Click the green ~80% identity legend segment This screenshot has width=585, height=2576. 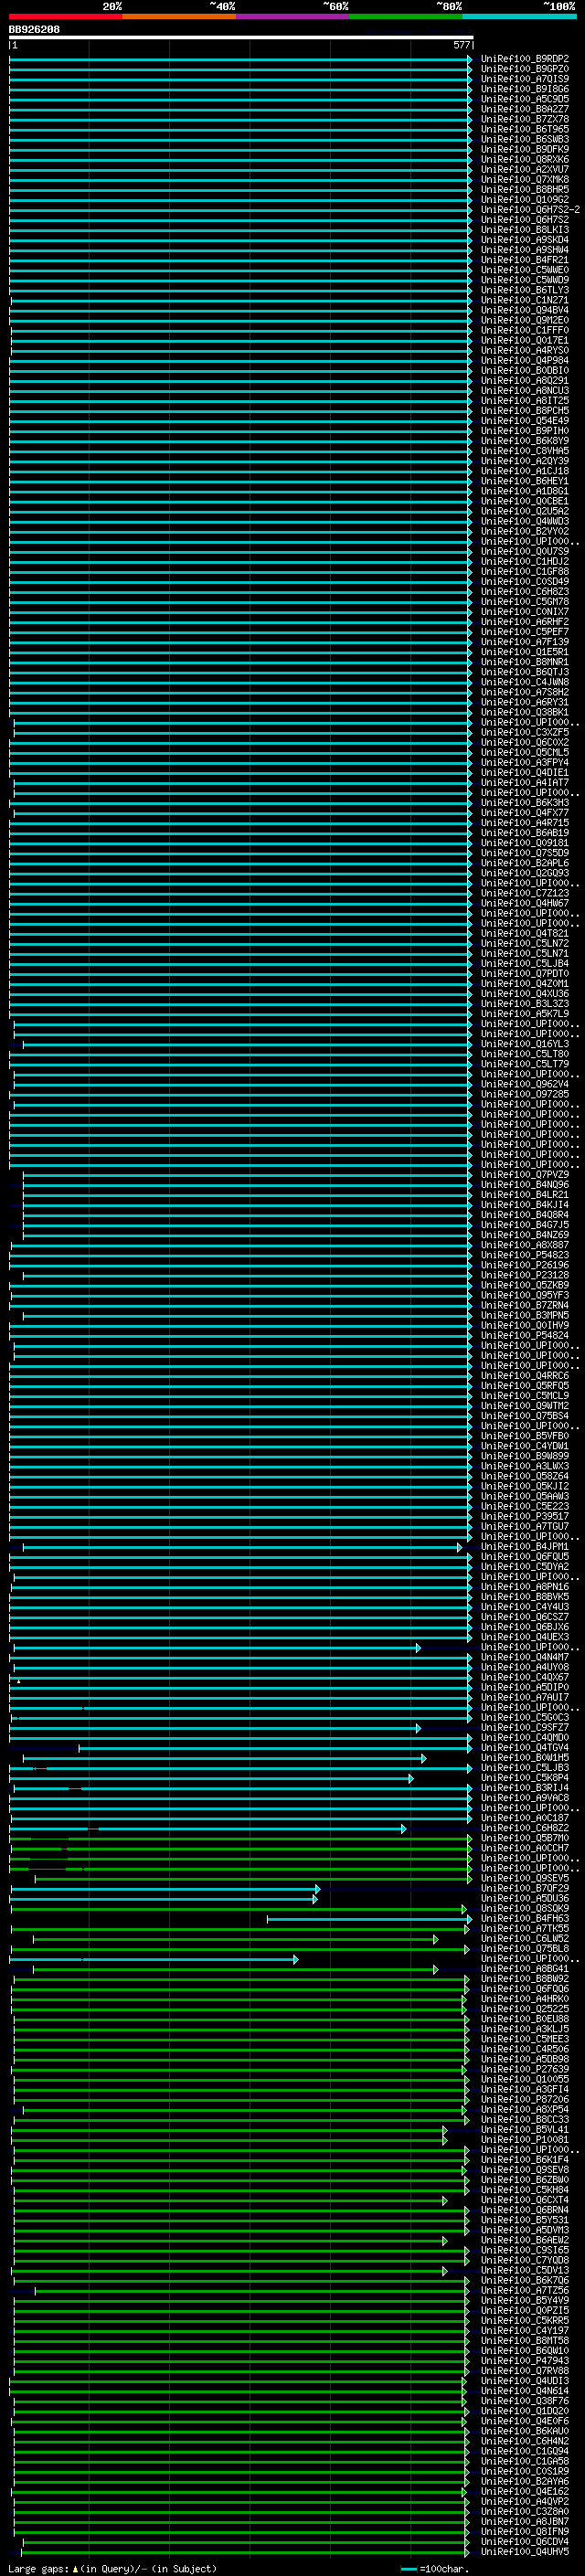tap(406, 16)
